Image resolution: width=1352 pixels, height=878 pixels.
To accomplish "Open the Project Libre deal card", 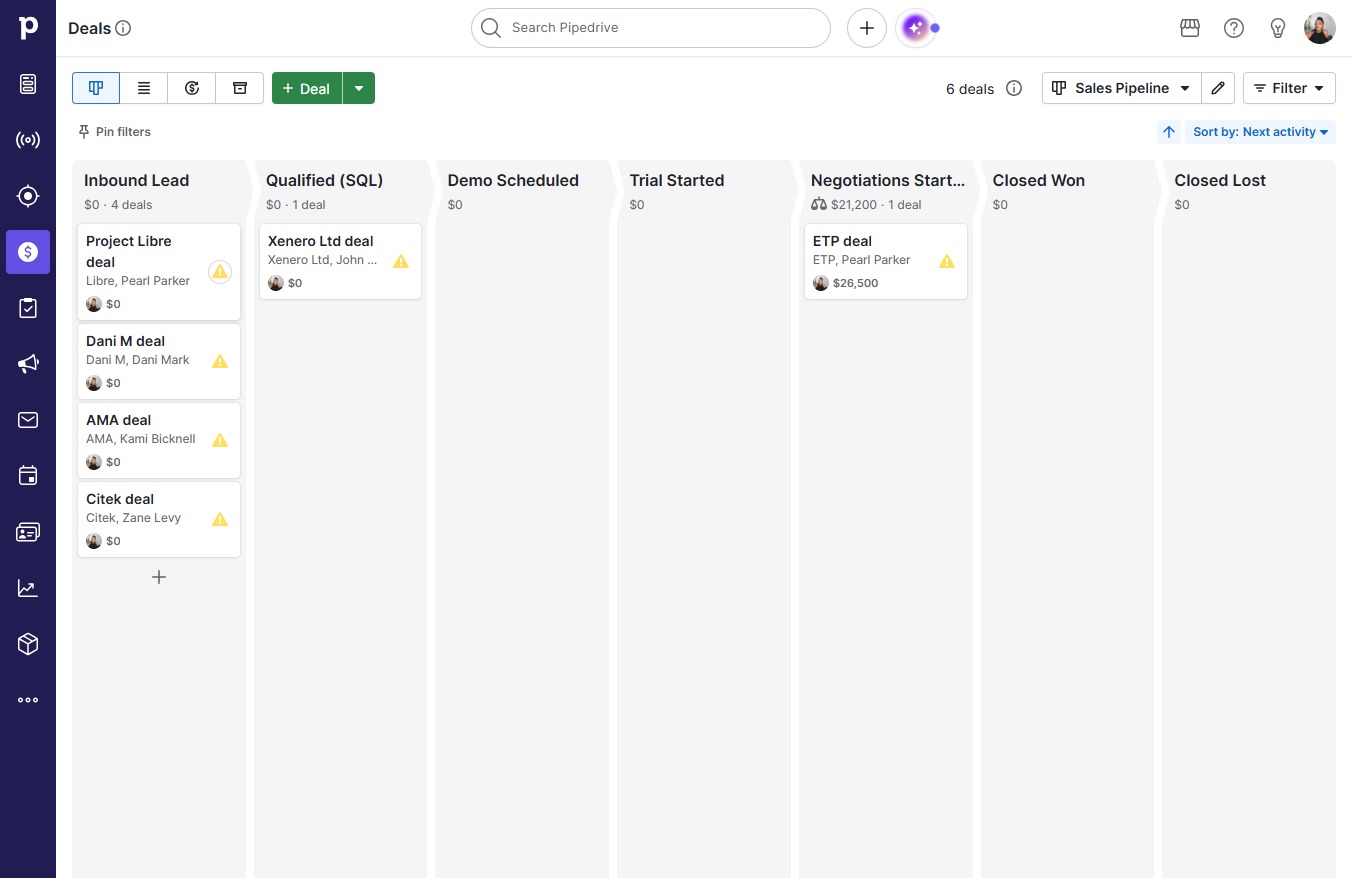I will (159, 271).
